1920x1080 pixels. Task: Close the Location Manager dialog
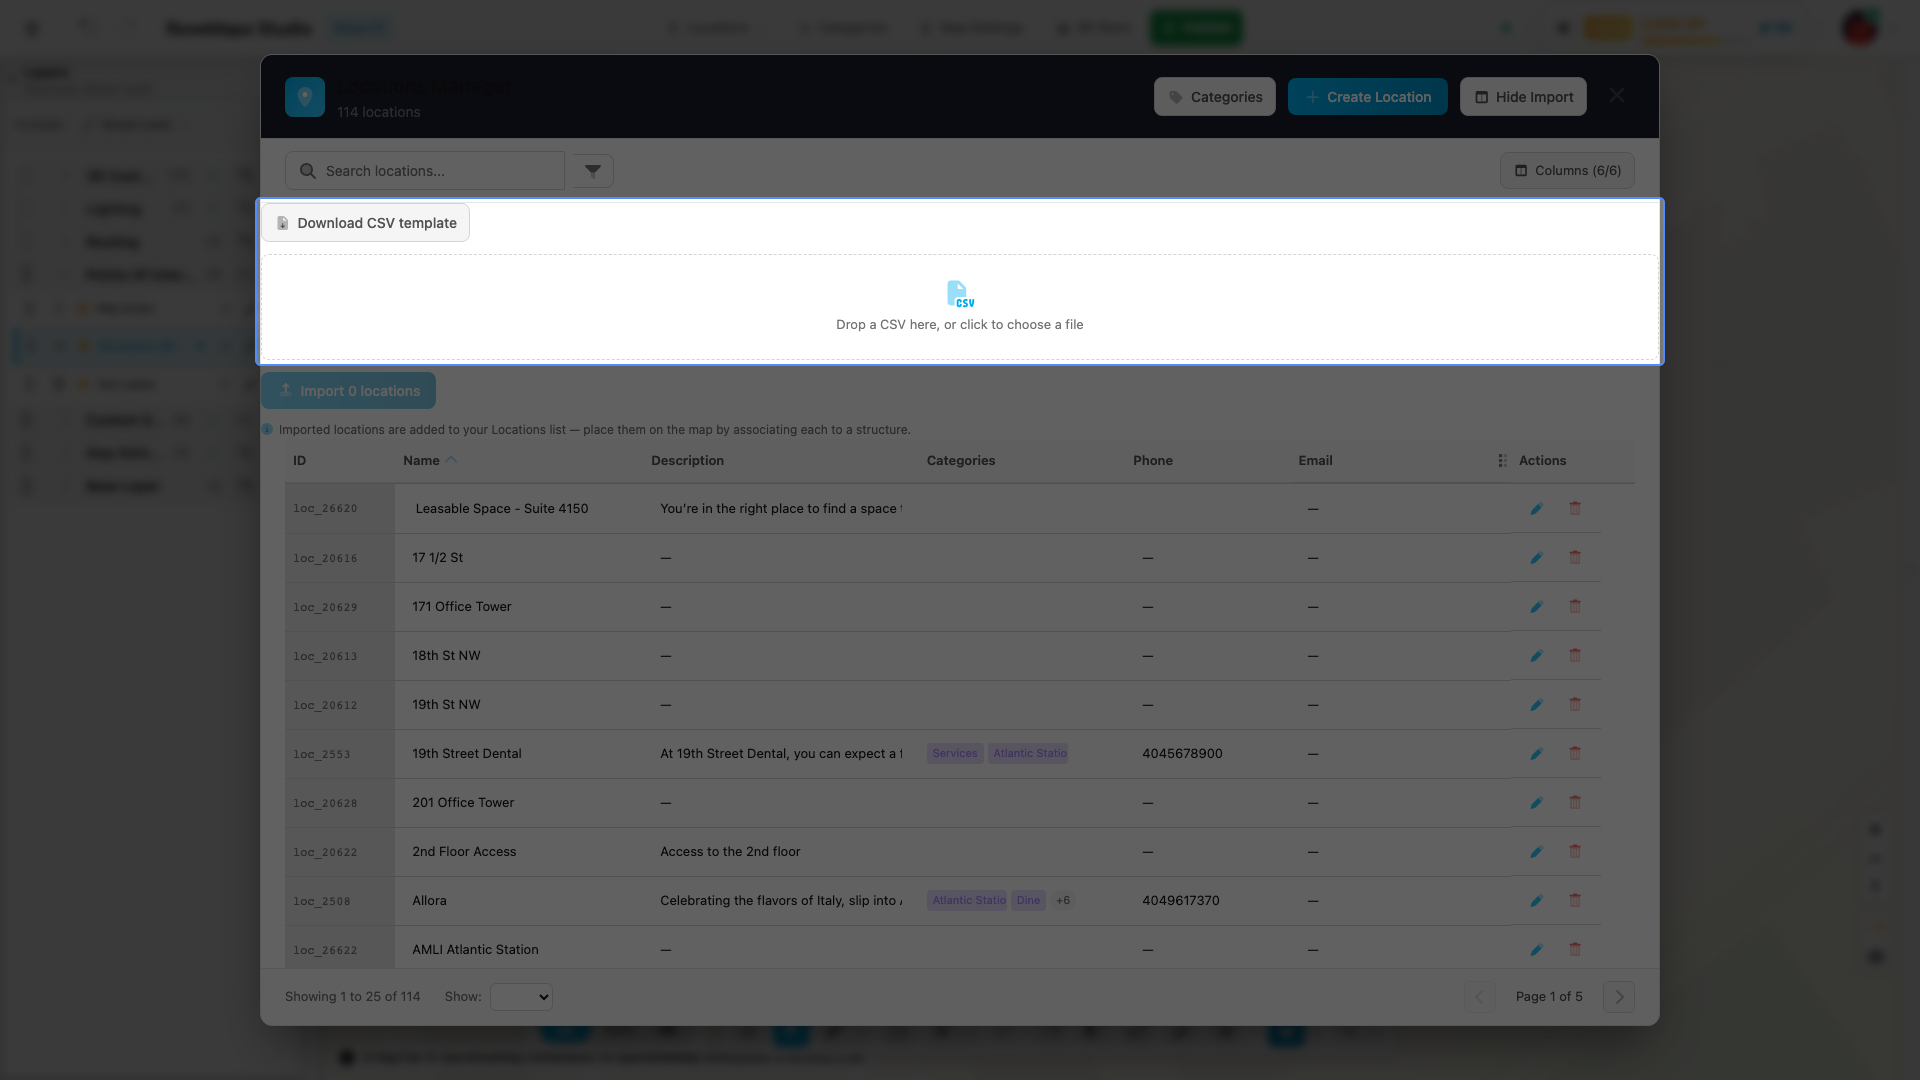[x=1617, y=96]
